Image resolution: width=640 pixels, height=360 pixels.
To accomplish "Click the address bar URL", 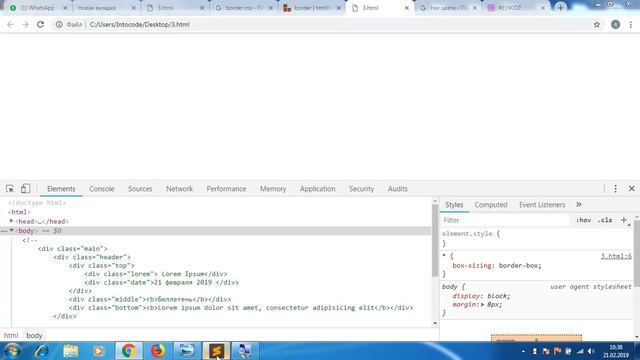I will coord(140,24).
